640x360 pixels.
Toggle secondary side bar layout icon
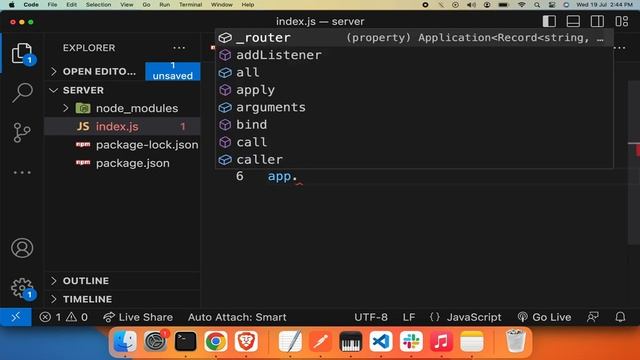click(597, 21)
